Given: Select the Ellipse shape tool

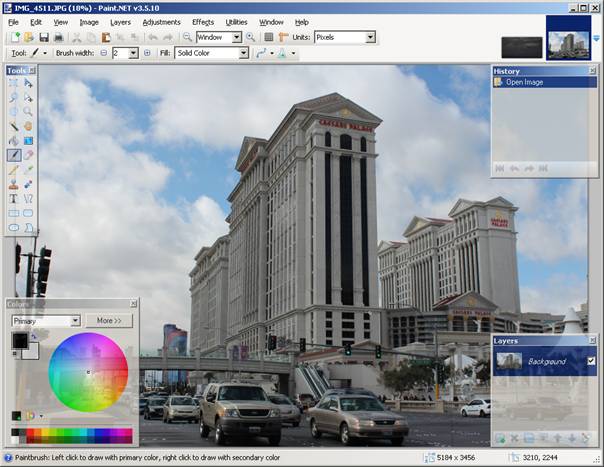Looking at the screenshot, I should (x=13, y=227).
